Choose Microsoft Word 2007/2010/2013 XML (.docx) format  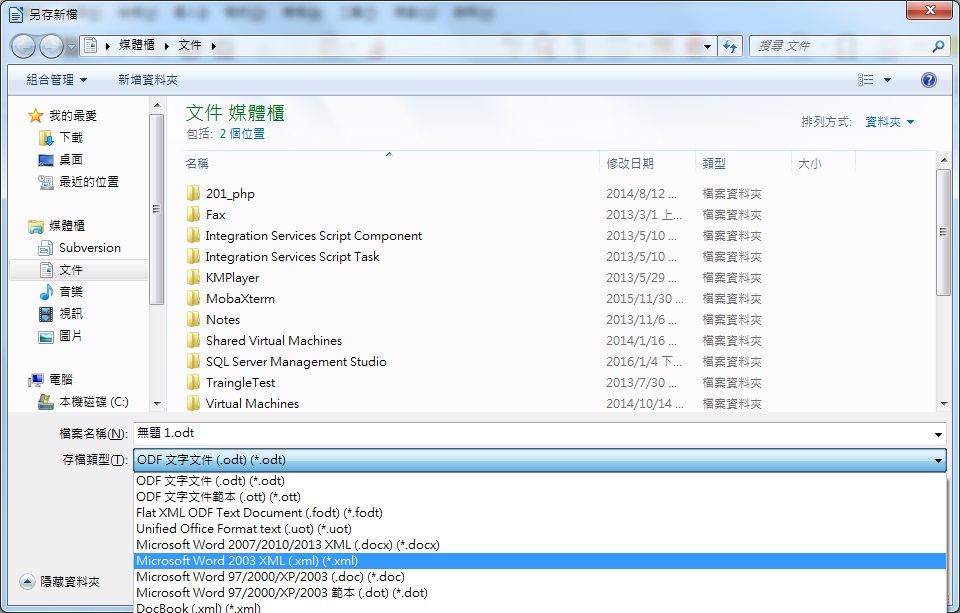click(288, 545)
